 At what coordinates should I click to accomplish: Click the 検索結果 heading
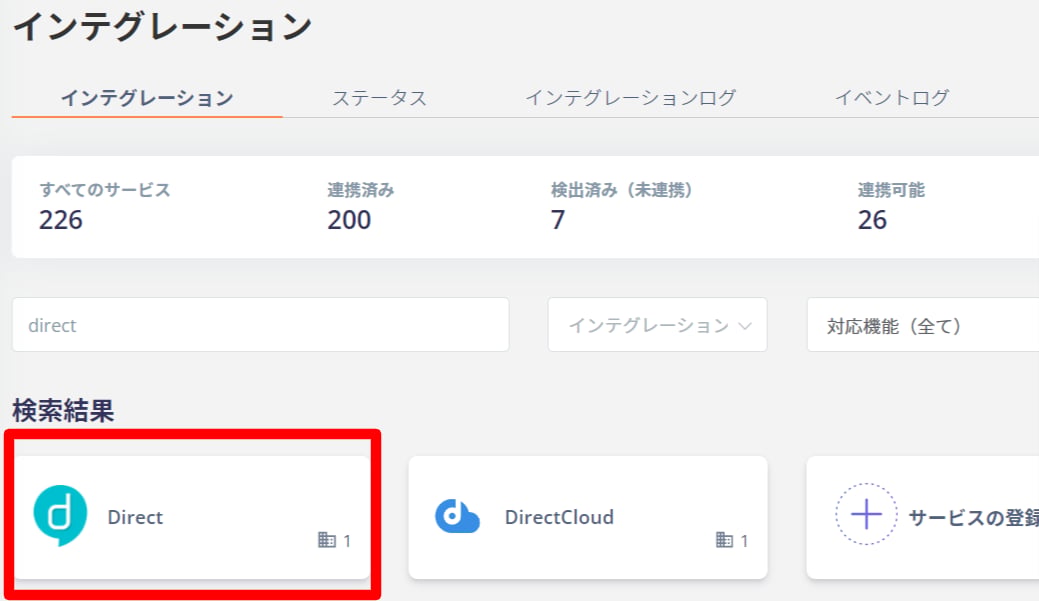(x=63, y=411)
